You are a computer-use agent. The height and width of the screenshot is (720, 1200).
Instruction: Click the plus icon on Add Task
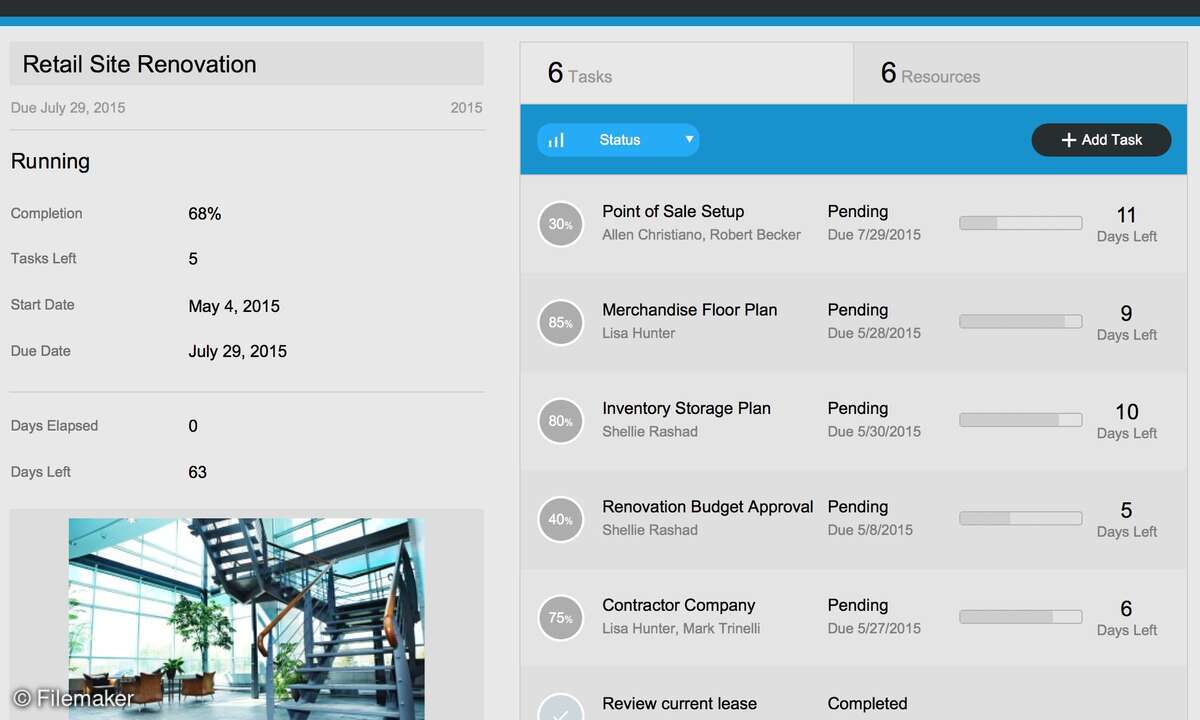[x=1068, y=140]
